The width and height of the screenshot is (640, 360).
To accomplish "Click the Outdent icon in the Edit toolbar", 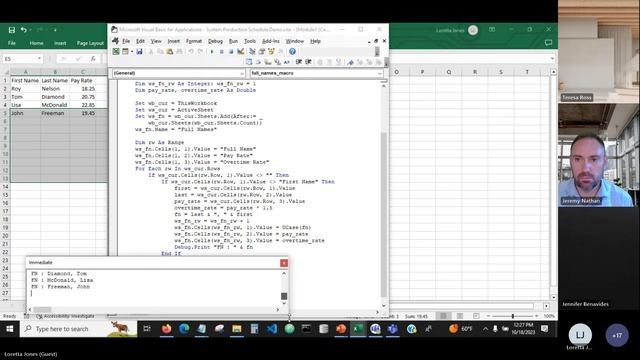I will click(308, 62).
